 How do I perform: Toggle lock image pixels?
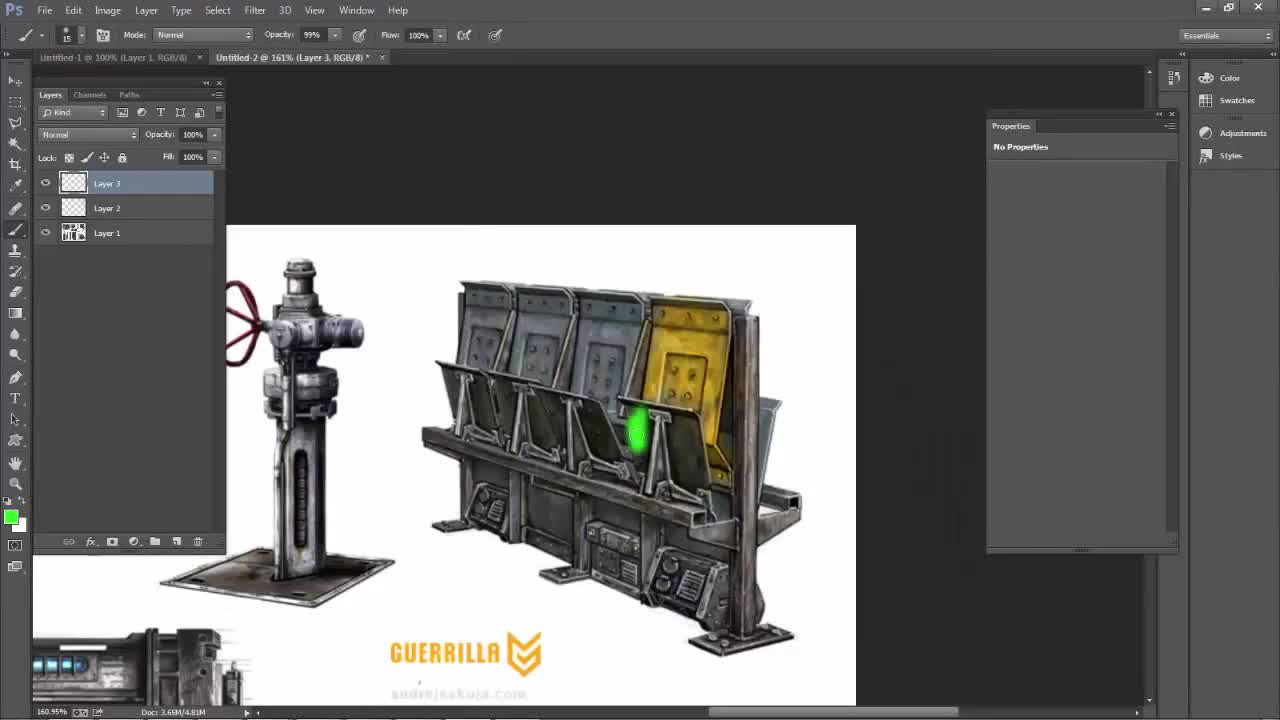pos(87,158)
